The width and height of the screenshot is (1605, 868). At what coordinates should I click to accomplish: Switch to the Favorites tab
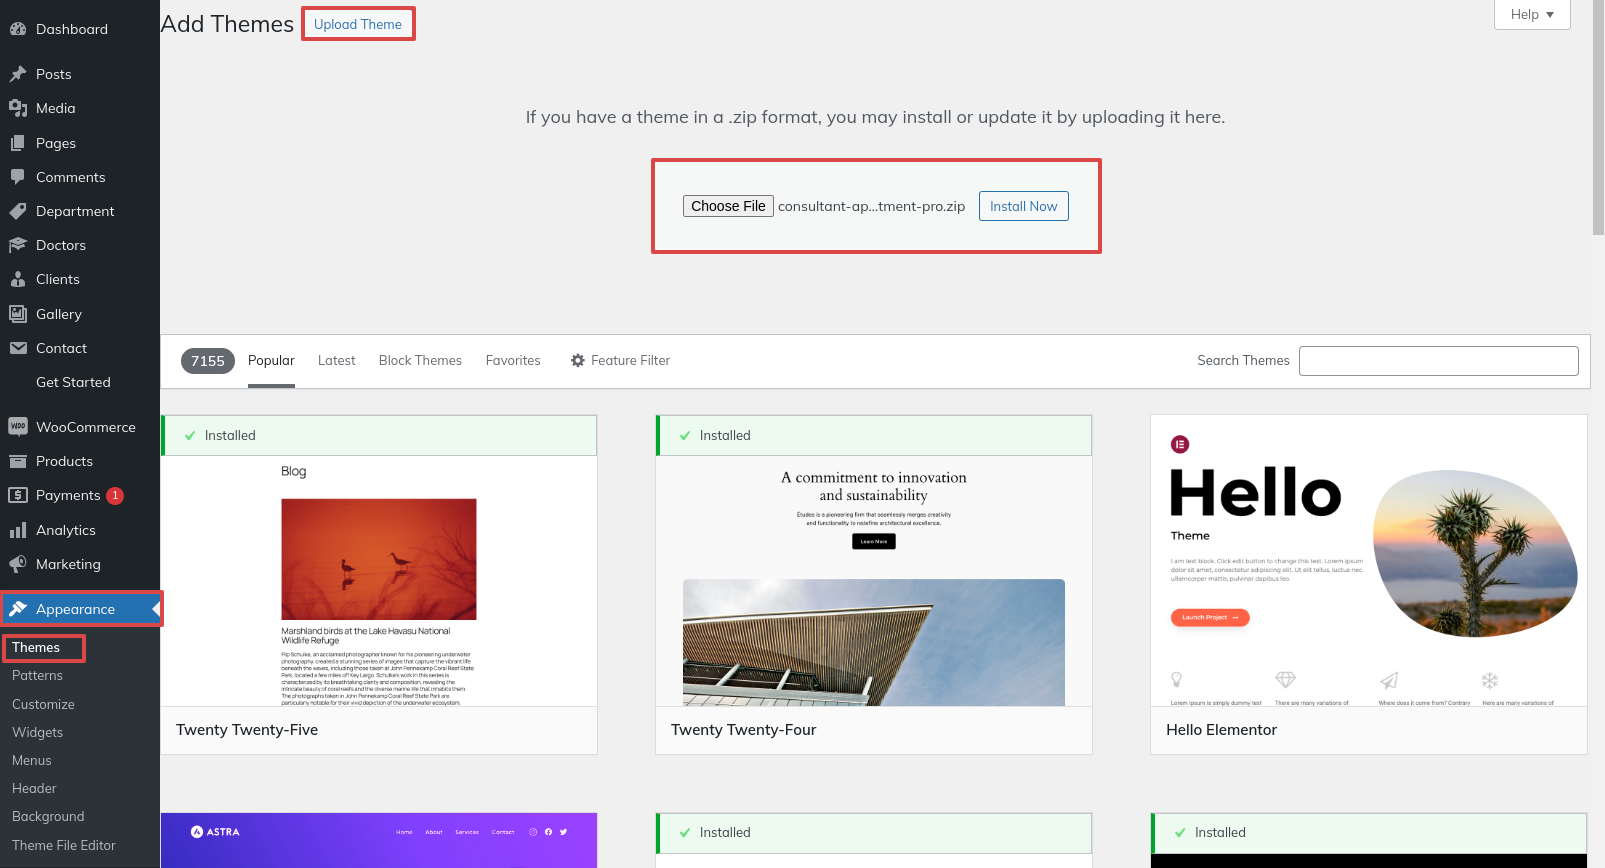tap(513, 360)
